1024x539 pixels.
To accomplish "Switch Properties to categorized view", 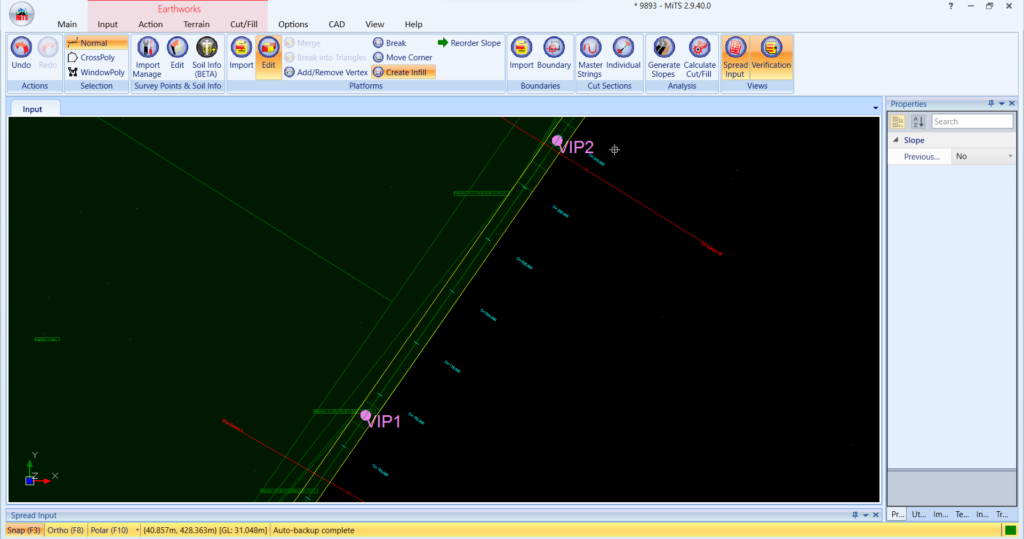I will point(898,122).
